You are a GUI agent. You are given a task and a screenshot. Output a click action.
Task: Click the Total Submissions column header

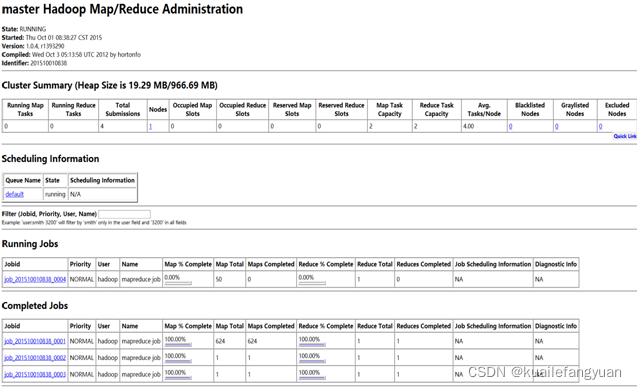(123, 110)
